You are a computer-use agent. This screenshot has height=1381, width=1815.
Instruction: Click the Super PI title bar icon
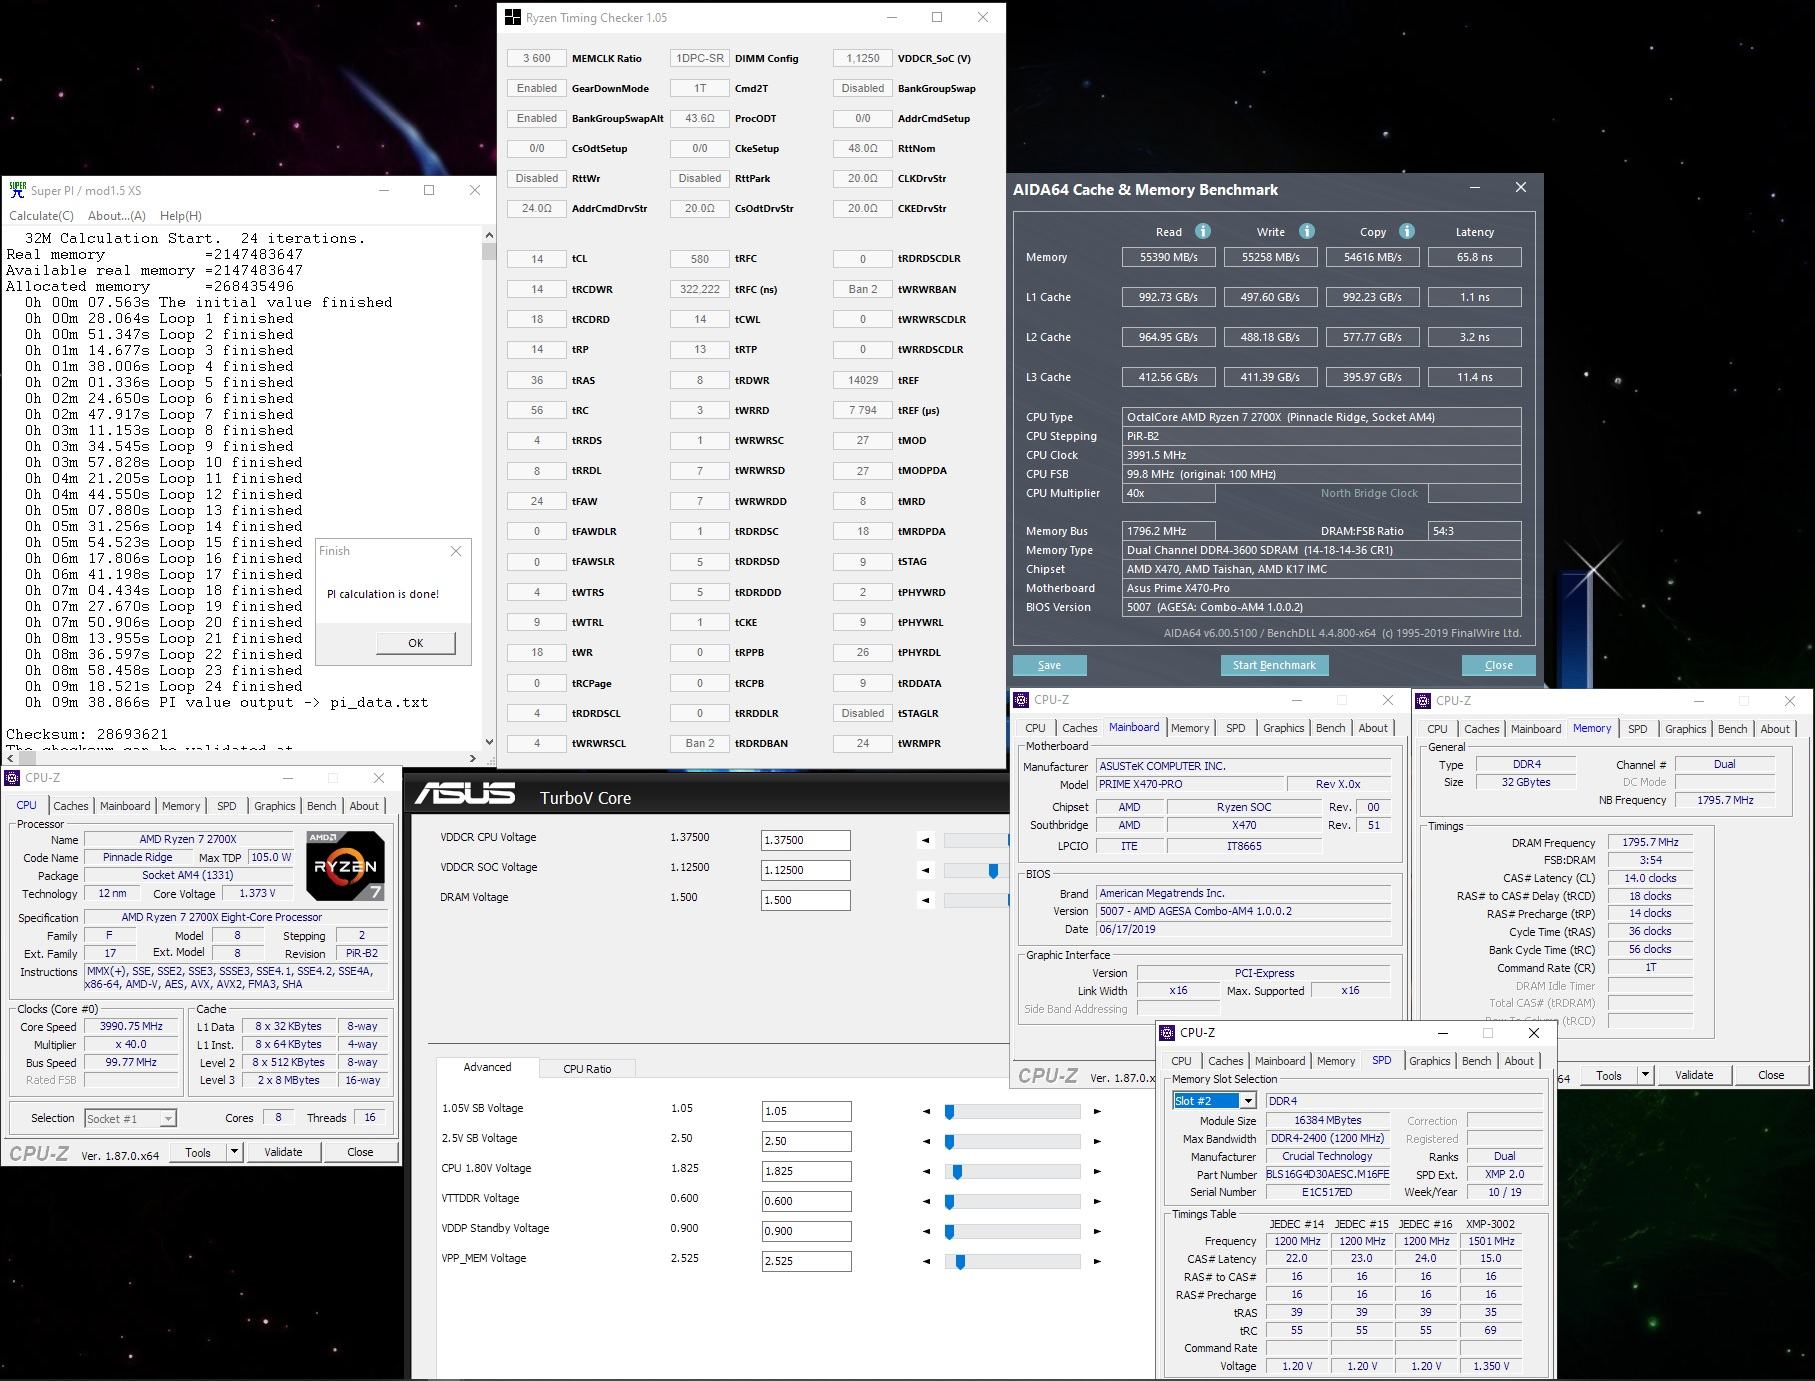(17, 190)
